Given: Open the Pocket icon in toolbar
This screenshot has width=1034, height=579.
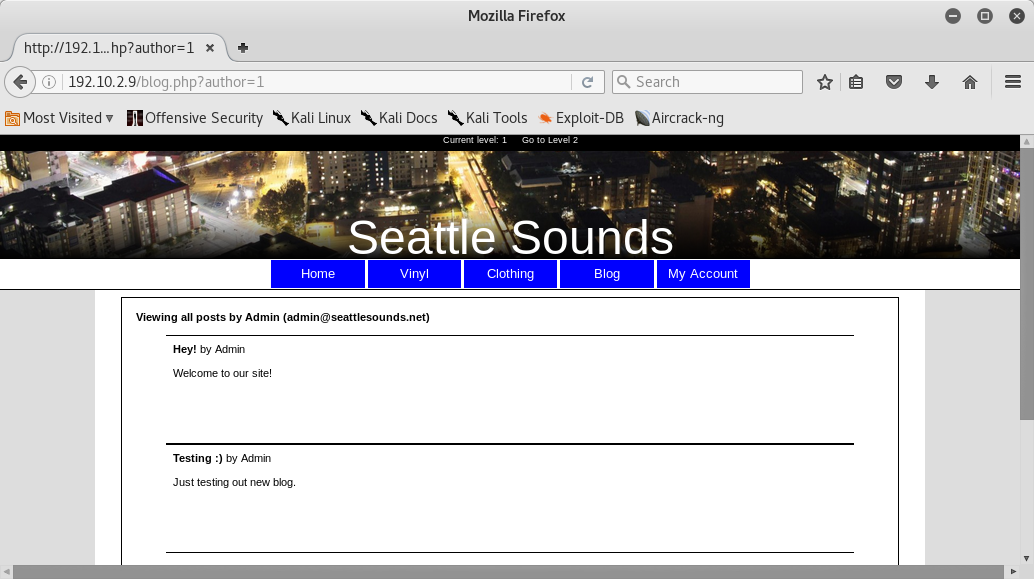Looking at the screenshot, I should tap(895, 82).
